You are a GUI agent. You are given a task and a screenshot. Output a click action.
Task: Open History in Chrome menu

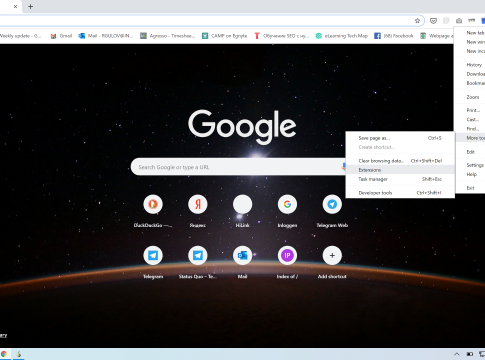click(x=470, y=65)
